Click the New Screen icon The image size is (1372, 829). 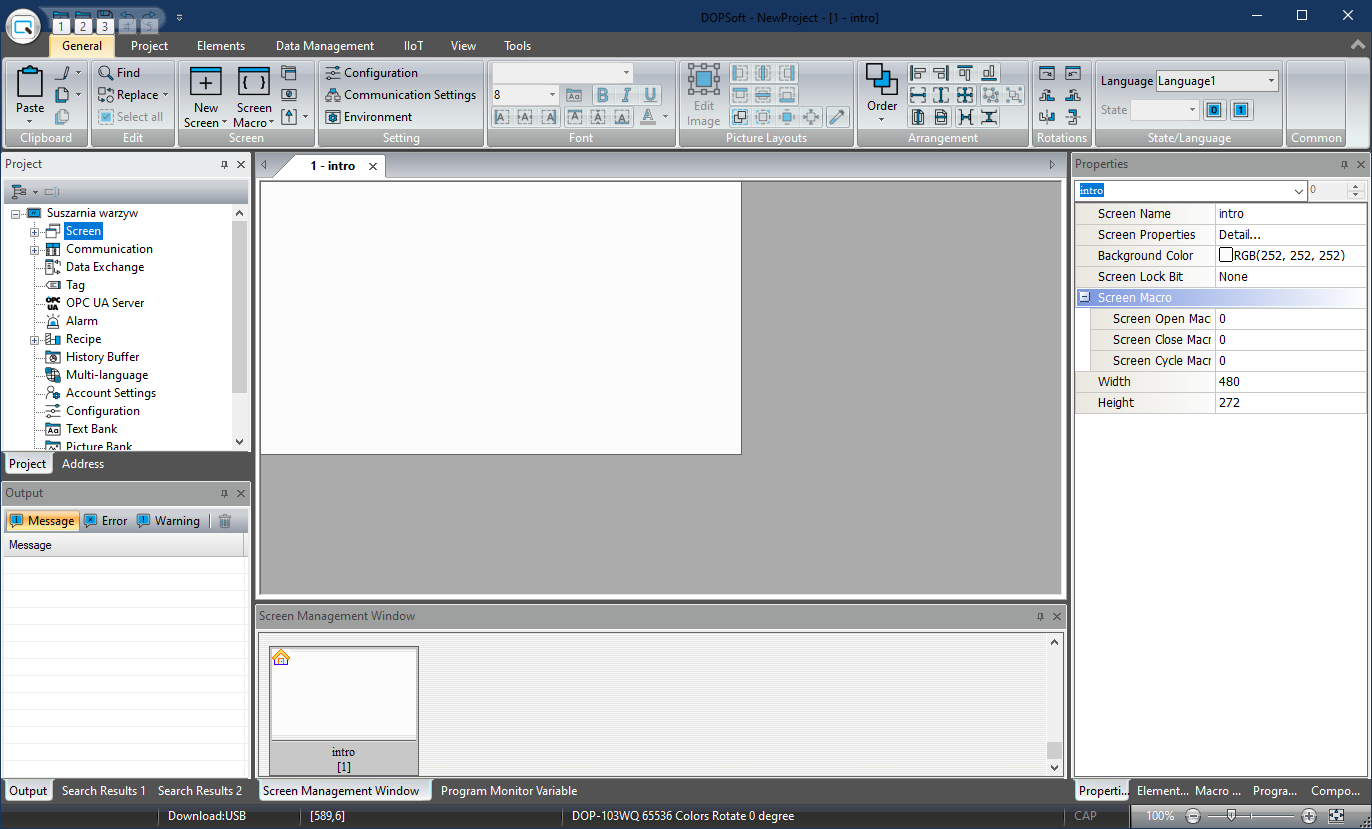205,83
